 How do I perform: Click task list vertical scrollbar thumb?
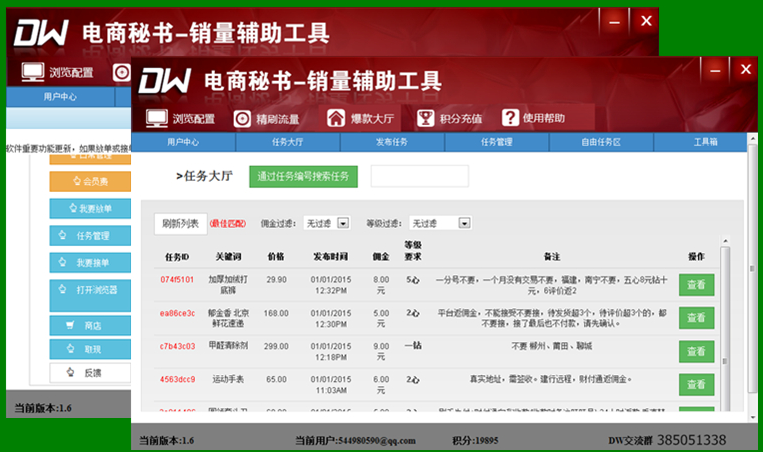[725, 328]
